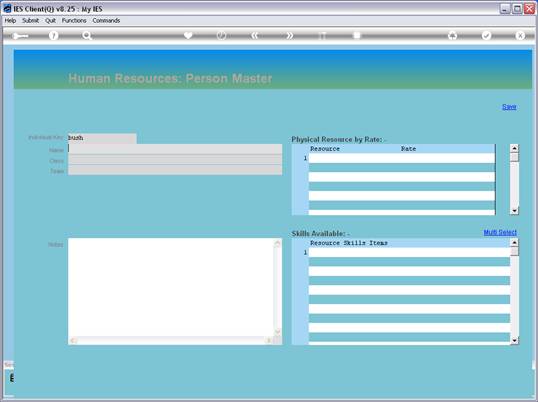This screenshot has height=402, width=538.
Task: Click the key icon in the toolbar
Action: [20, 36]
